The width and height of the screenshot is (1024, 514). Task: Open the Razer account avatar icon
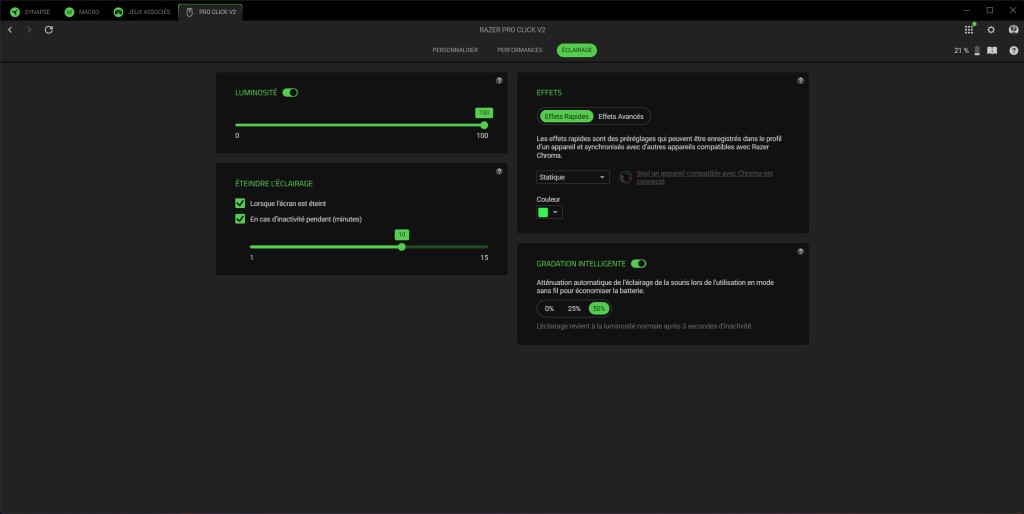click(1013, 29)
